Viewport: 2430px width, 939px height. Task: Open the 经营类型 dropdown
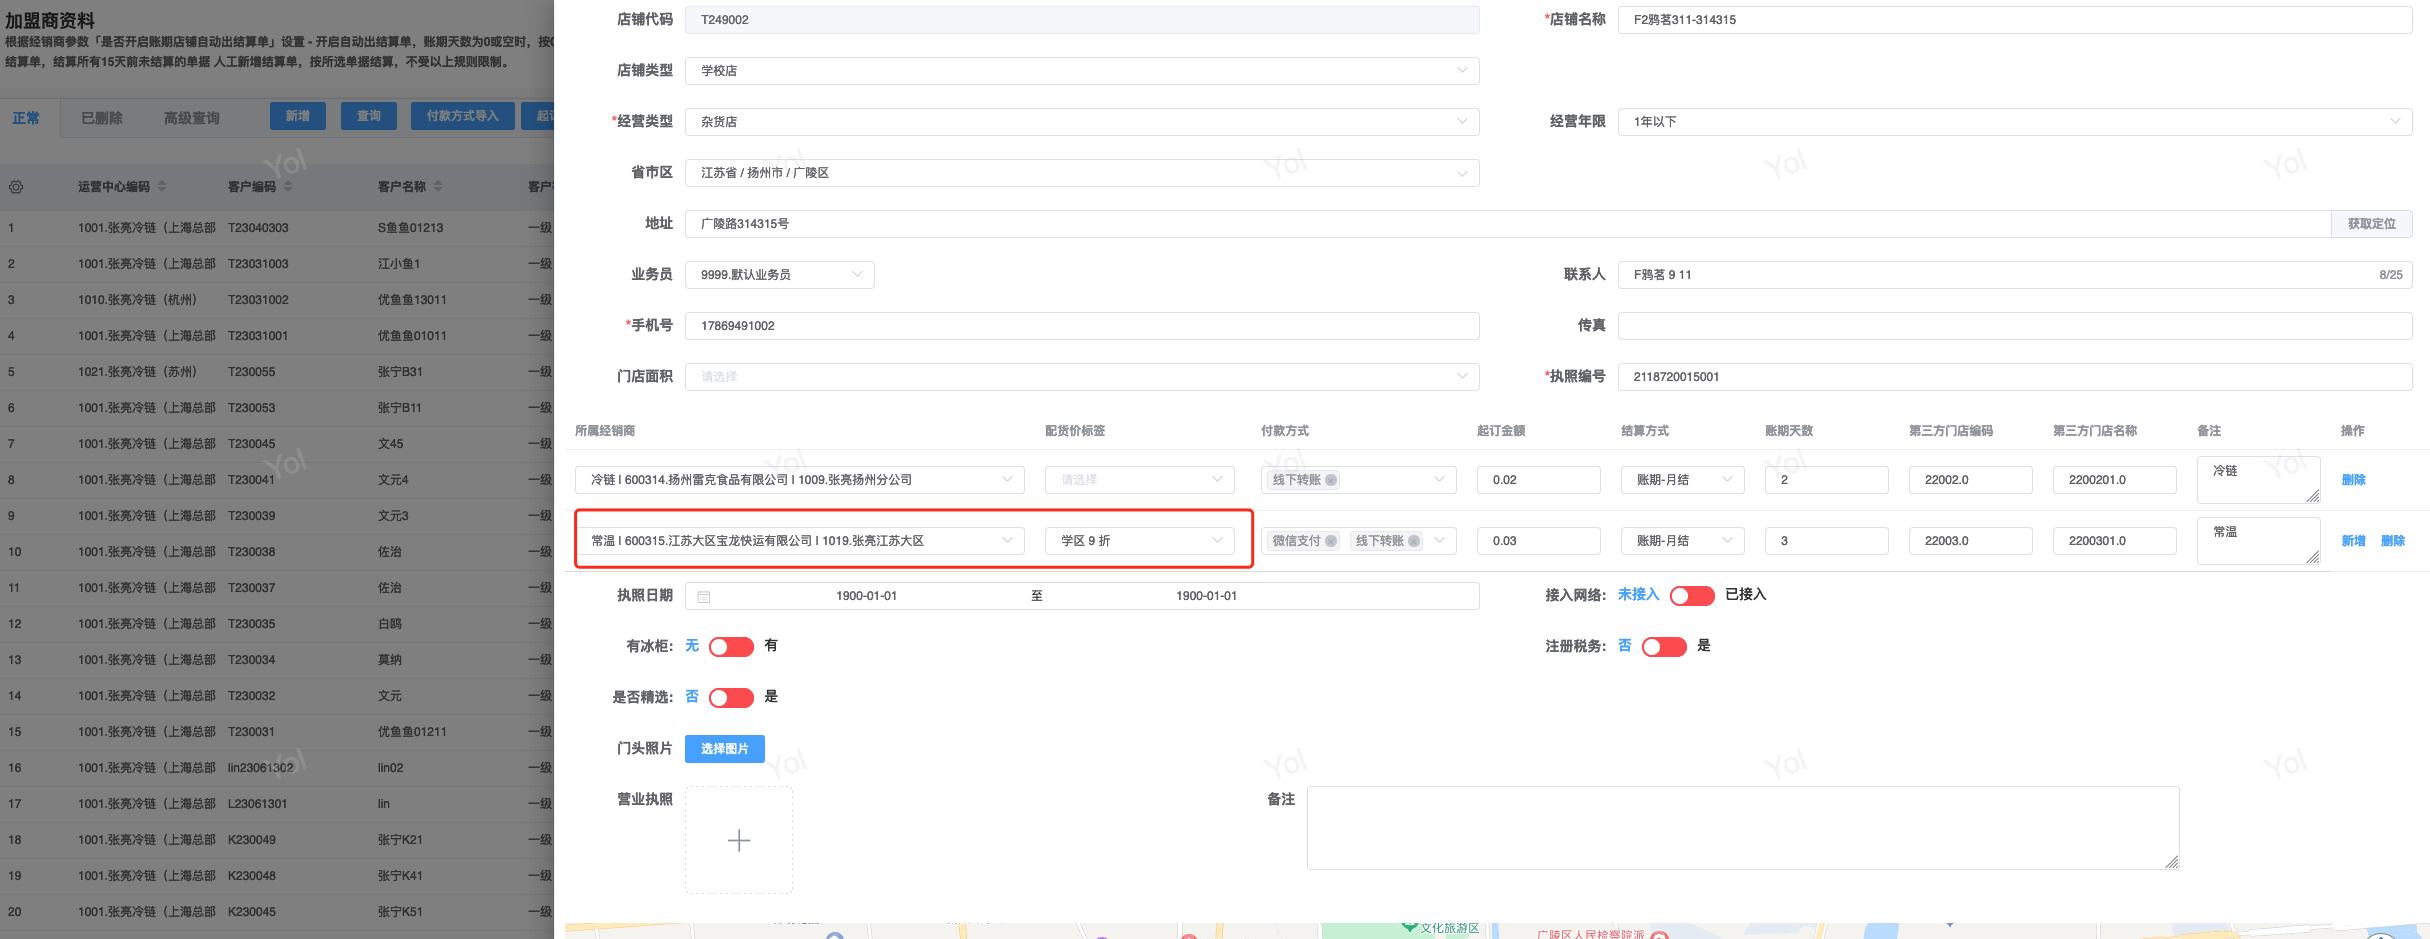[1082, 122]
